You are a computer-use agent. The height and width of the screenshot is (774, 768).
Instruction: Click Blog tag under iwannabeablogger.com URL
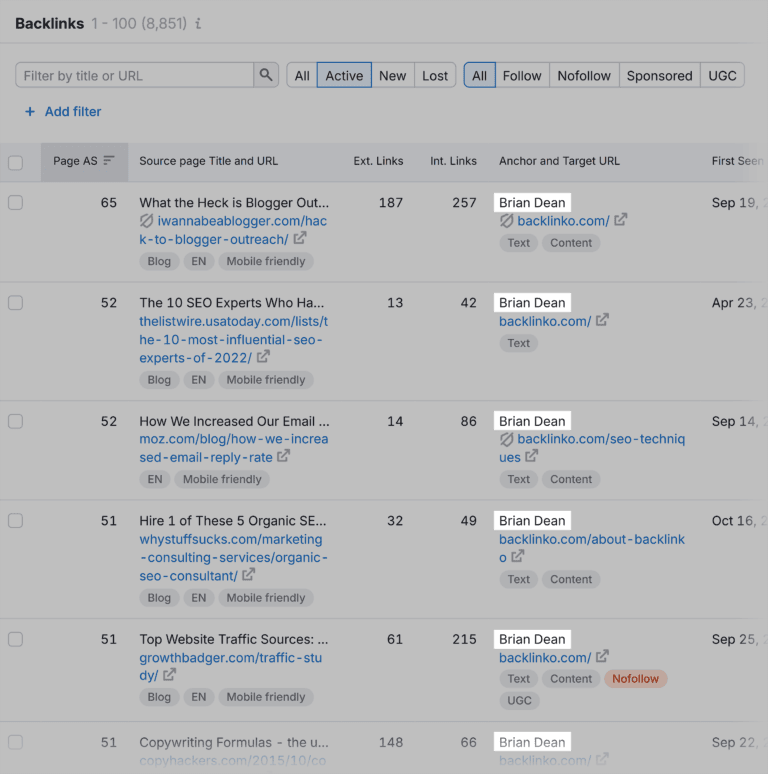159,261
